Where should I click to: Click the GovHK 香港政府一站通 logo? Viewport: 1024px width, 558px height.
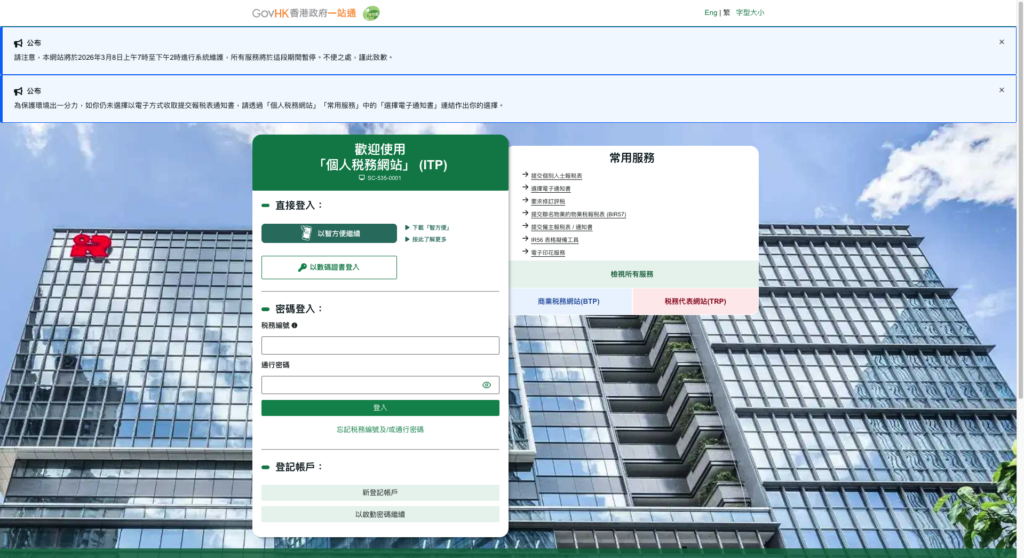[x=304, y=13]
